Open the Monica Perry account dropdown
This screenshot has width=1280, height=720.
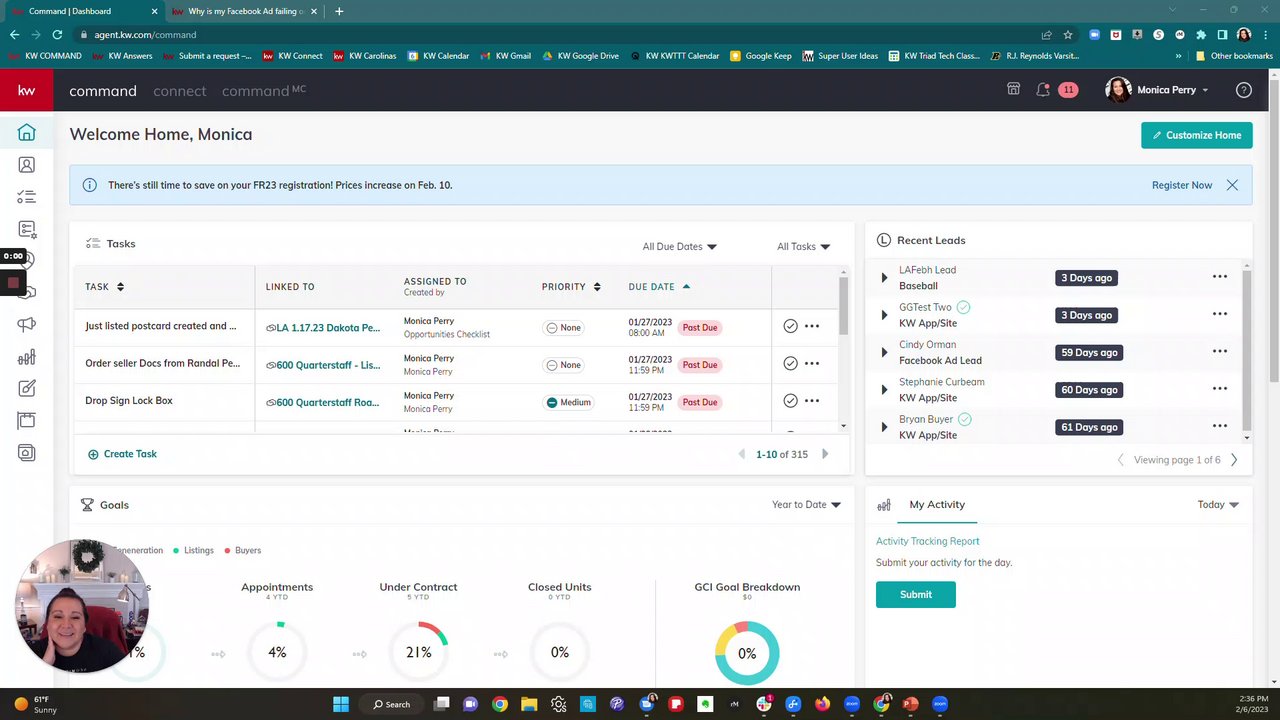[x=1158, y=90]
